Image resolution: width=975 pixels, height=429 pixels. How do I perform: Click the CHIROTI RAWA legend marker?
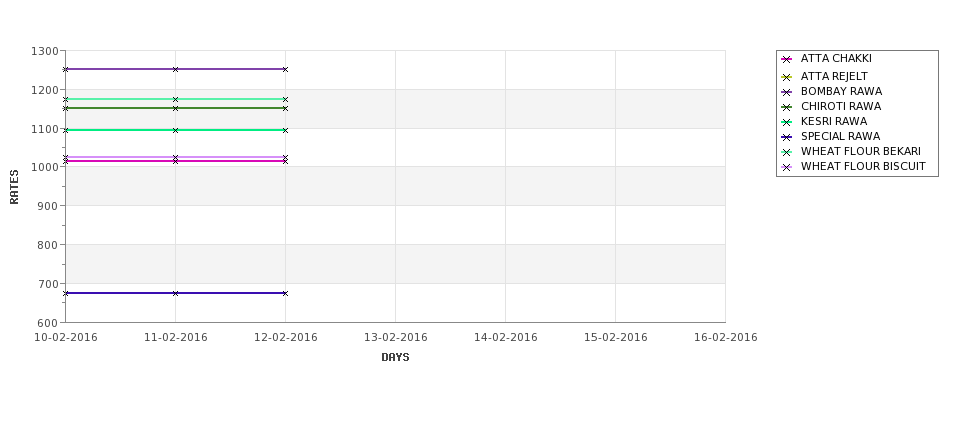click(787, 108)
